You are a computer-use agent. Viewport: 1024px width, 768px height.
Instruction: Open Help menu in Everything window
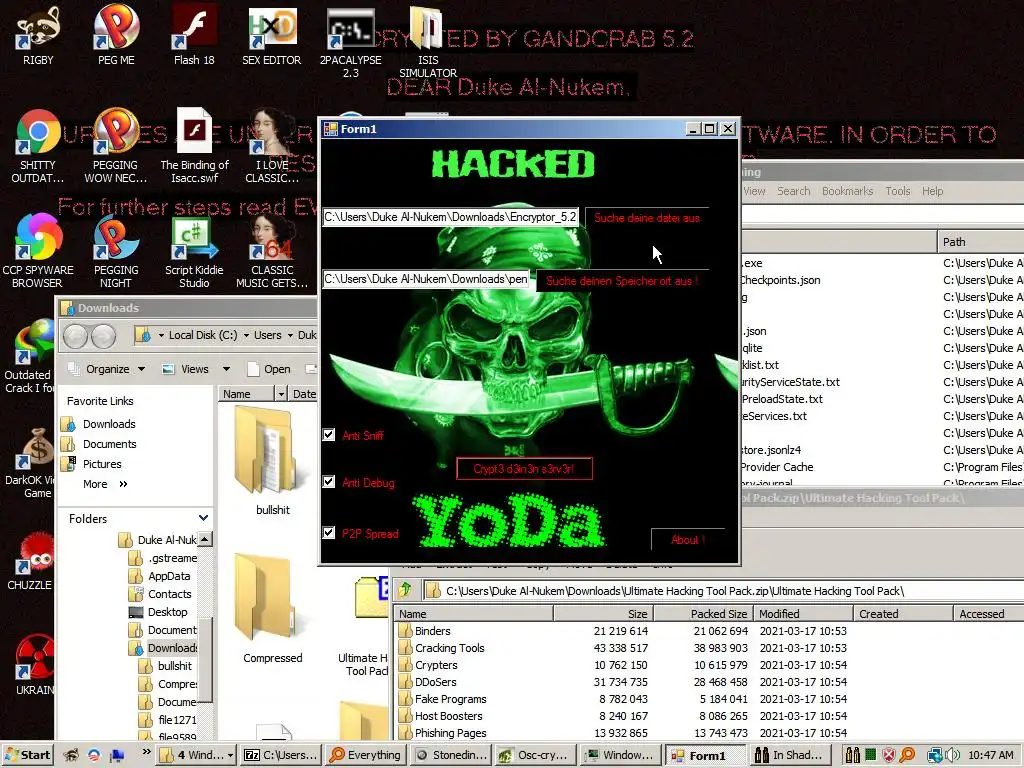(933, 191)
